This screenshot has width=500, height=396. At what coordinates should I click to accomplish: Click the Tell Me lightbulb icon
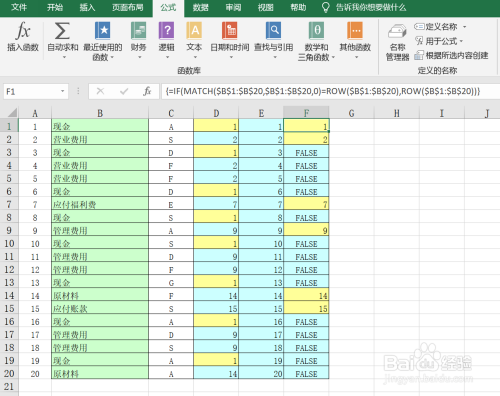[326, 7]
